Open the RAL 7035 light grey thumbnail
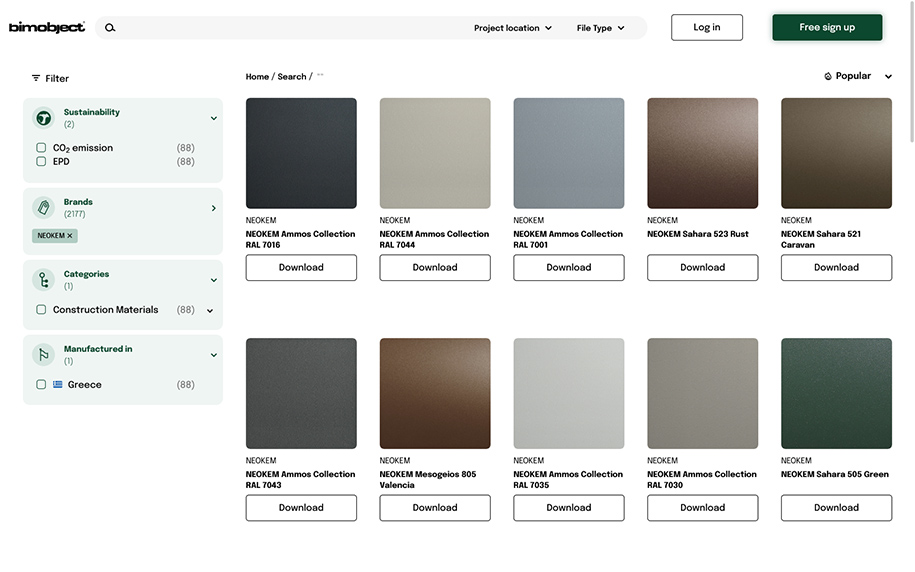Screen dimensions: 915x572 [569, 393]
